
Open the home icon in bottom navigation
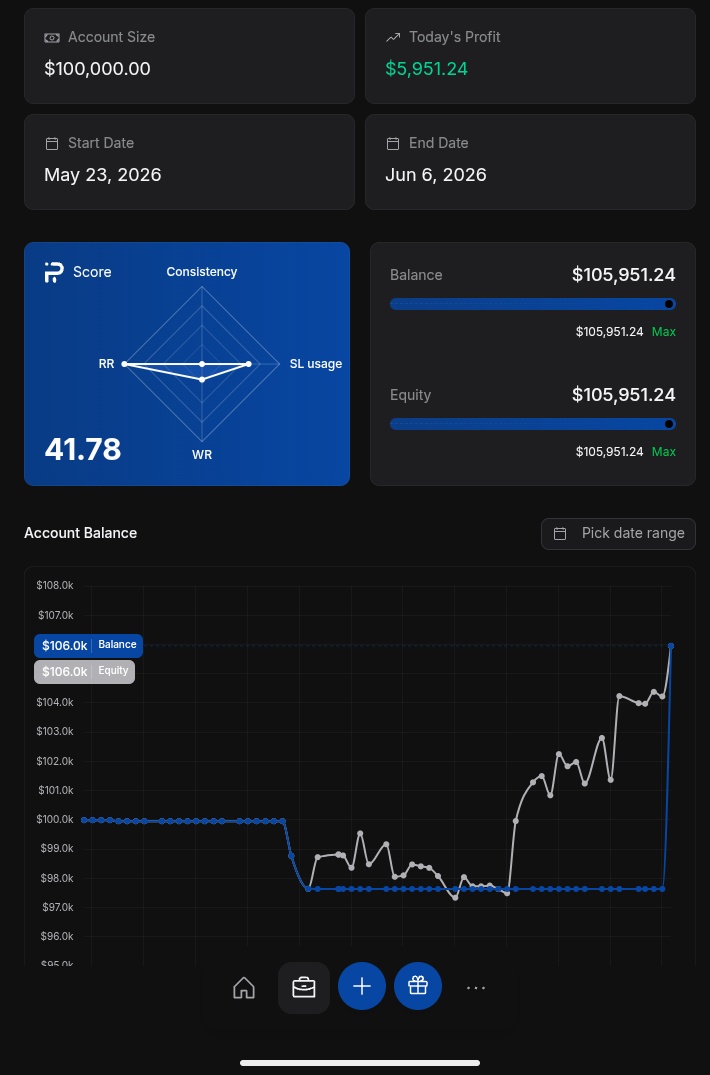click(244, 988)
